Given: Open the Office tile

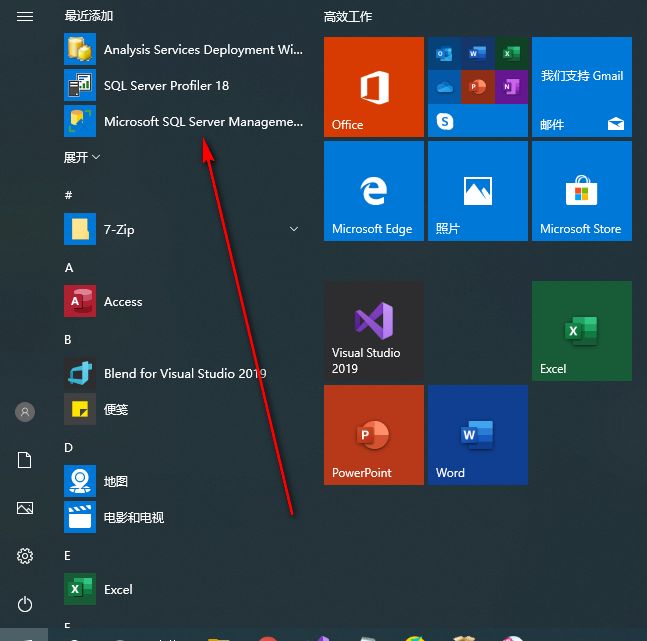Looking at the screenshot, I should click(x=374, y=87).
